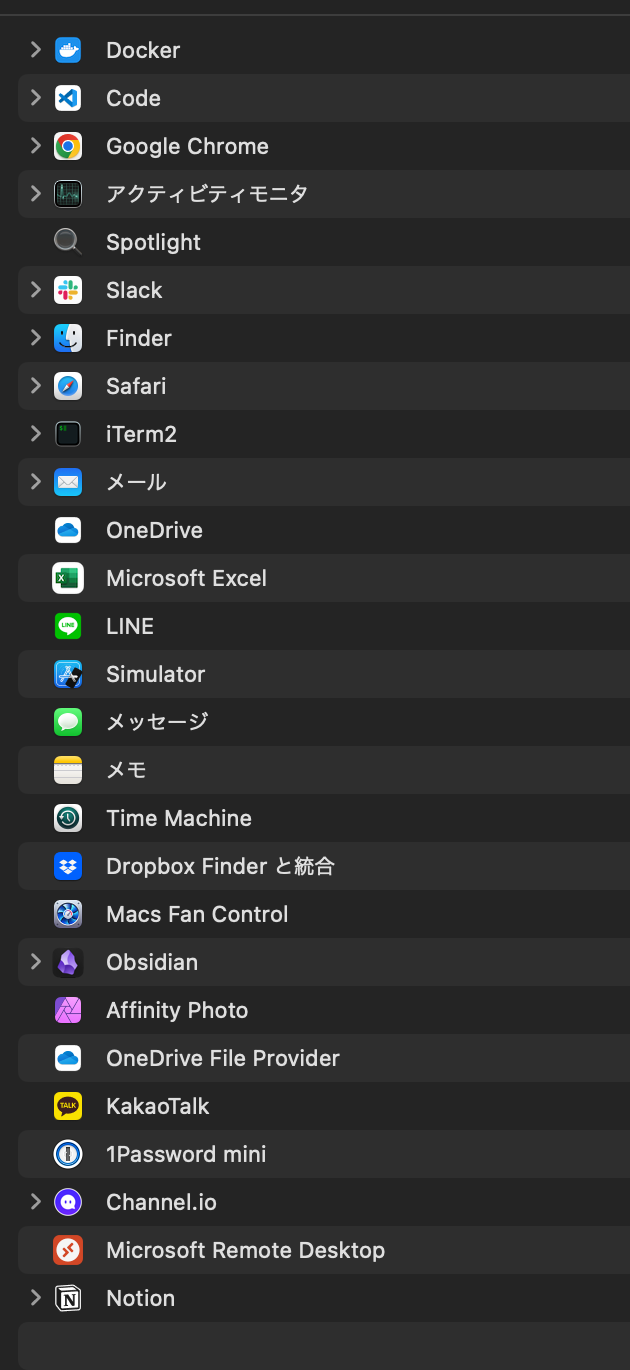Select the Macs Fan Control text
The width and height of the screenshot is (630, 1370).
tap(197, 914)
